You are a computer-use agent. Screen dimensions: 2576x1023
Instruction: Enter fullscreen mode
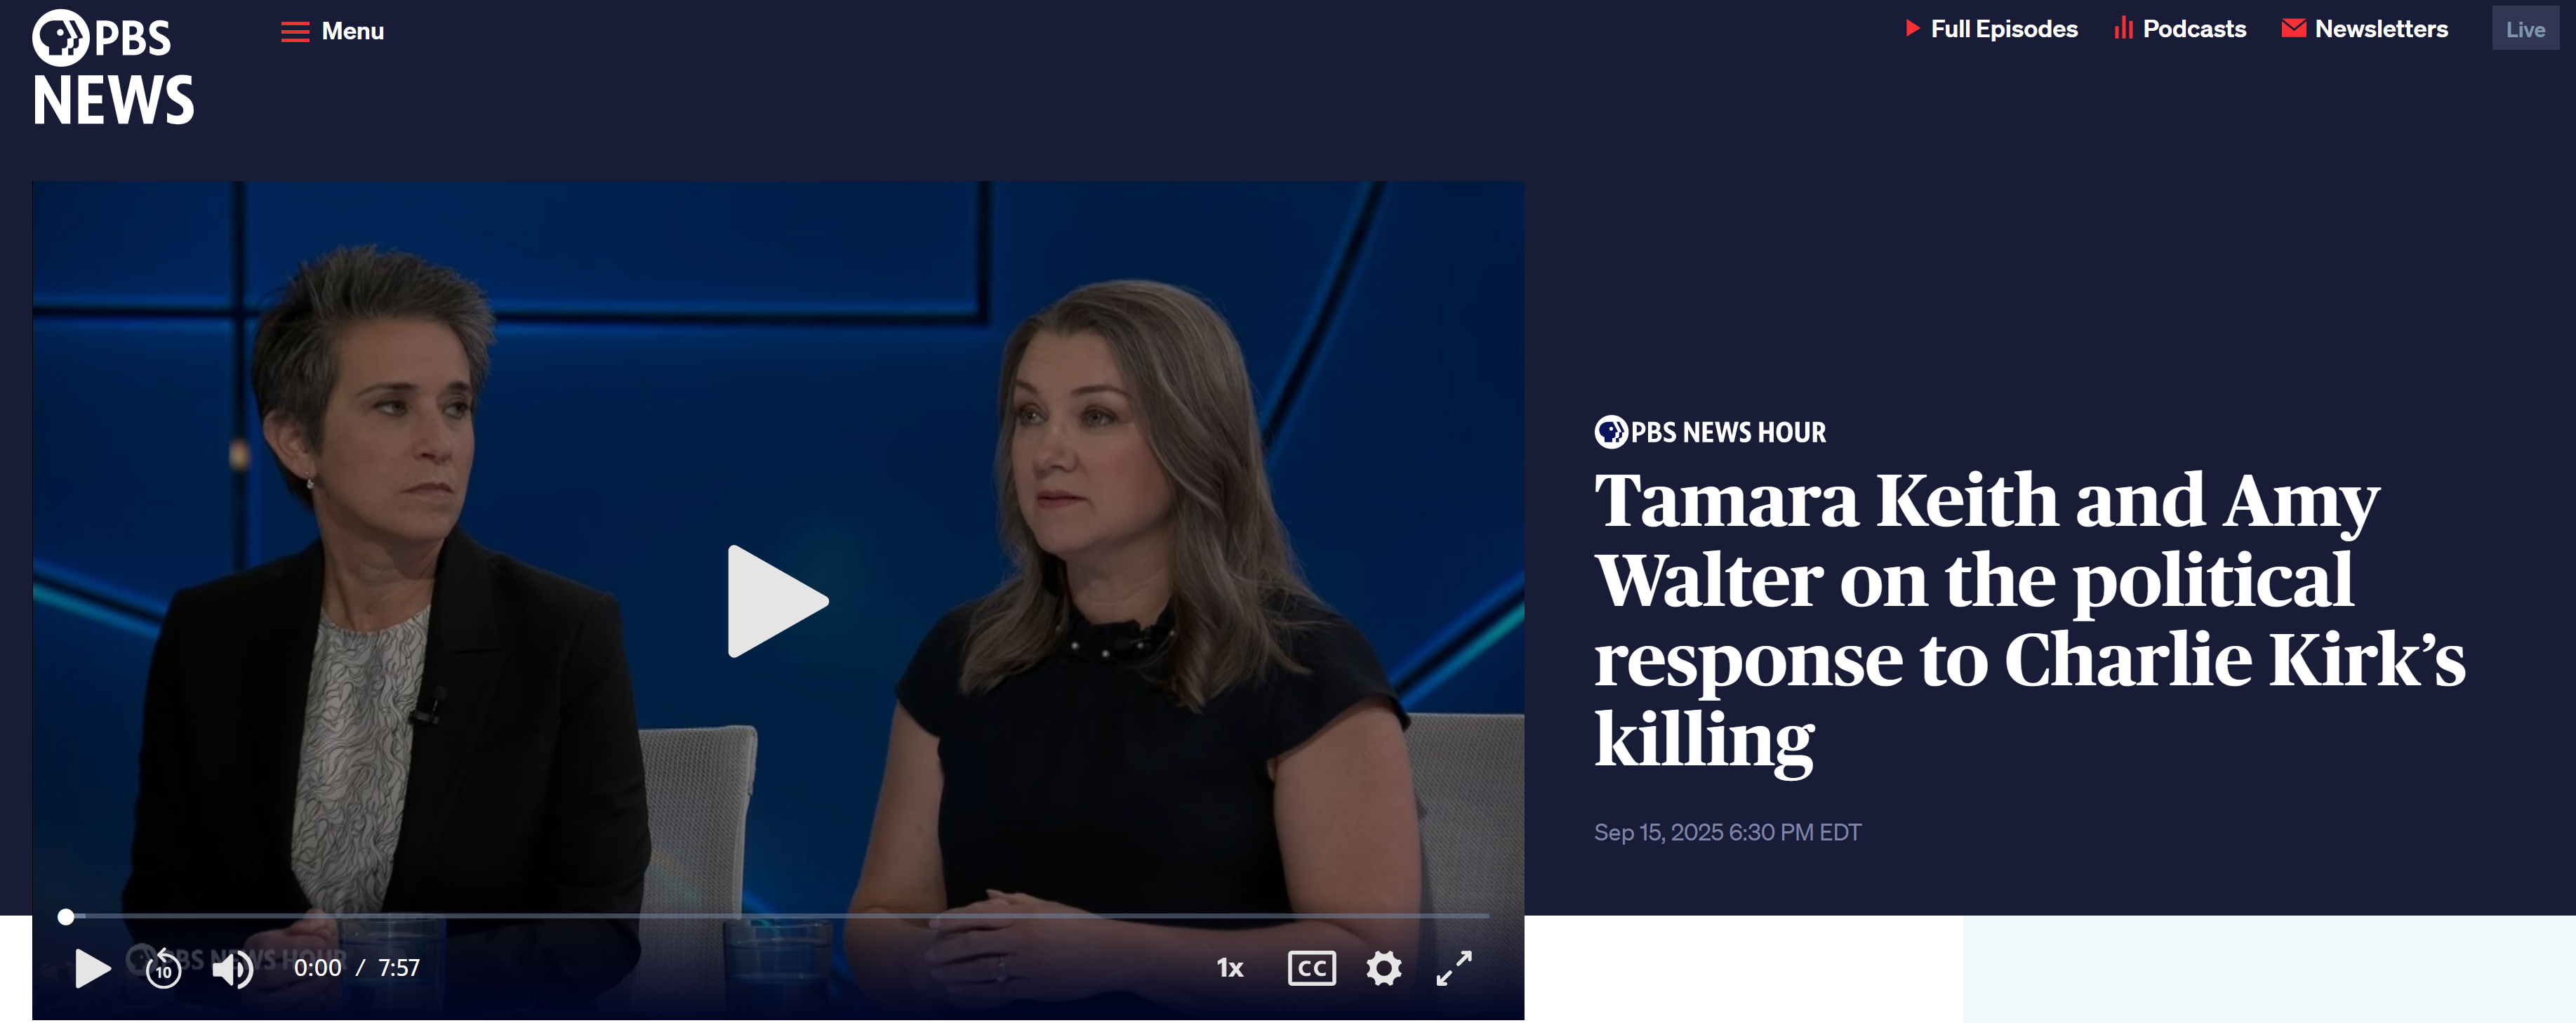point(1454,968)
